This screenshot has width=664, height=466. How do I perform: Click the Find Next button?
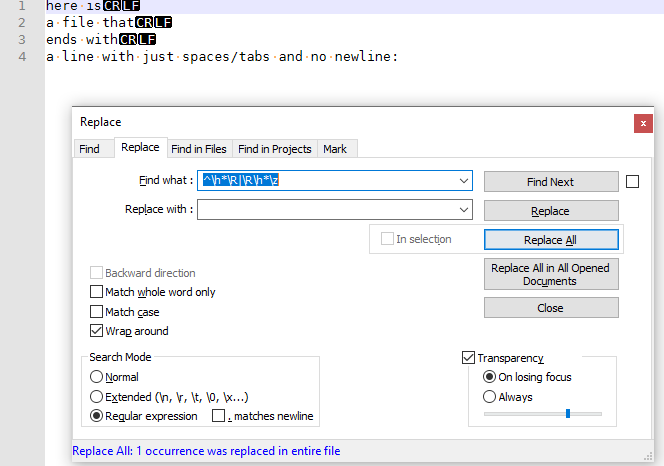pos(551,182)
